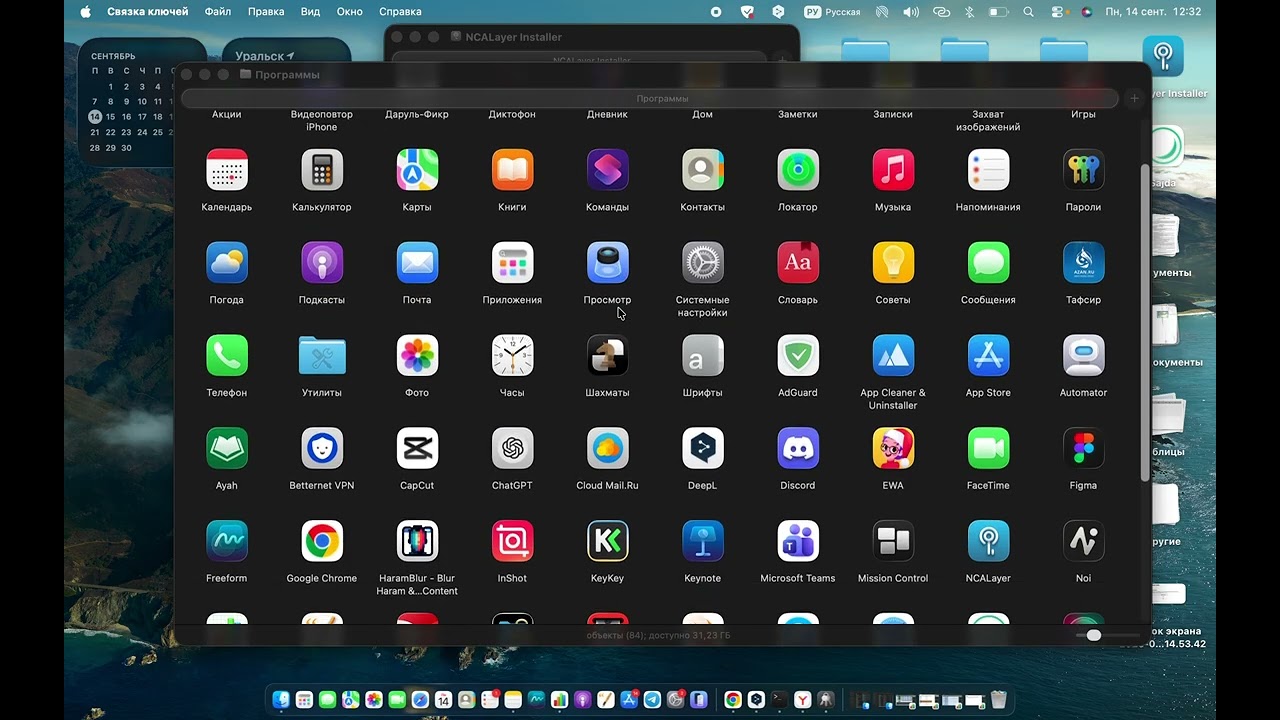Open the Утилиты folder
This screenshot has width=1280, height=720.
[322, 356]
